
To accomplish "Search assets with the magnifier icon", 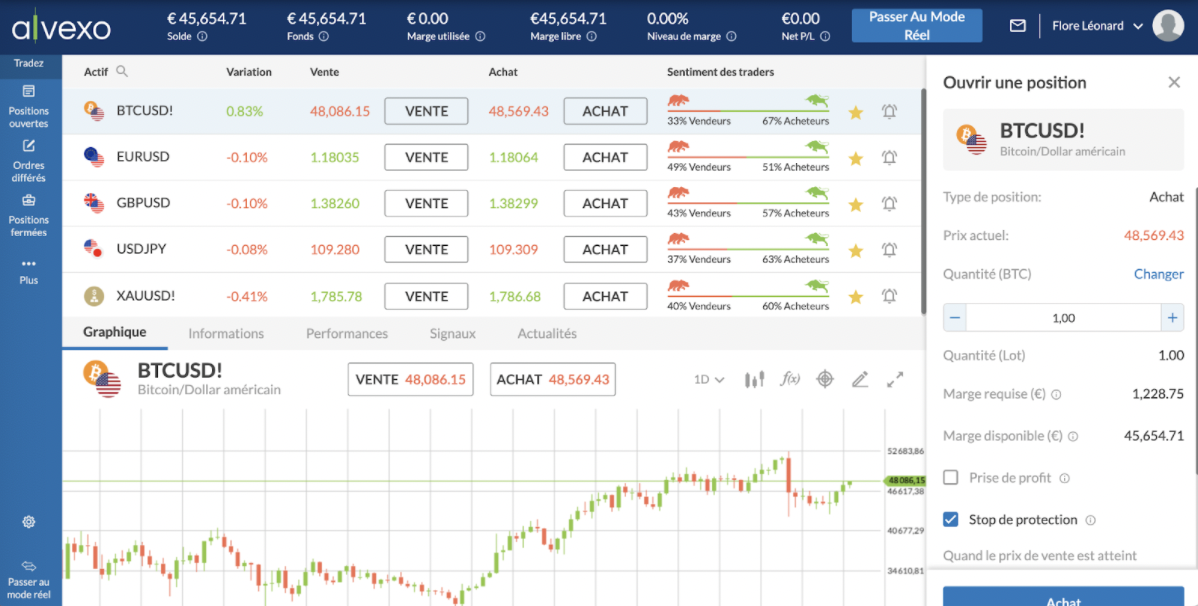I will click(x=122, y=72).
